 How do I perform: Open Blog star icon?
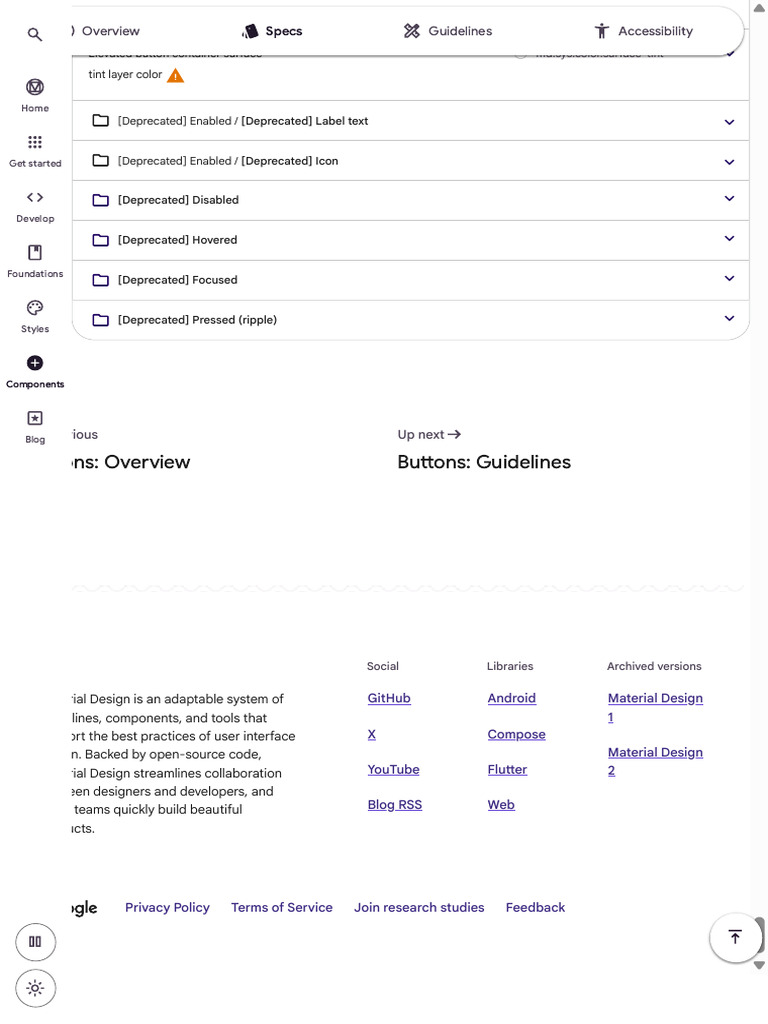pyautogui.click(x=35, y=418)
